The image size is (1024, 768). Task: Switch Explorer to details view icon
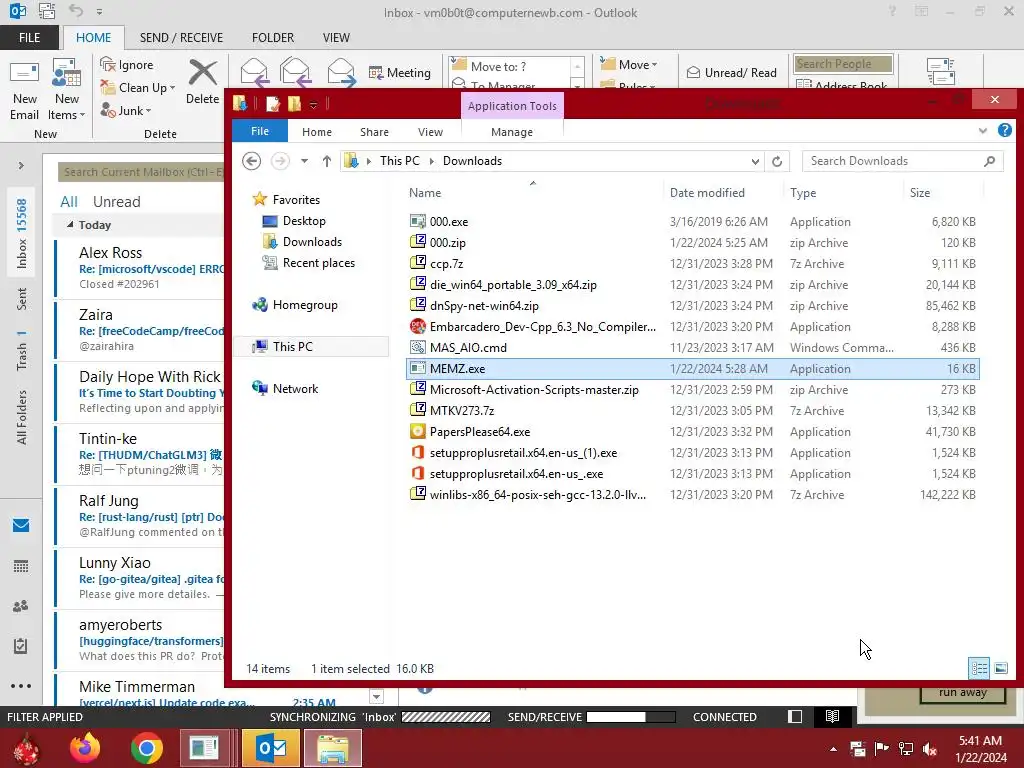[x=979, y=668]
